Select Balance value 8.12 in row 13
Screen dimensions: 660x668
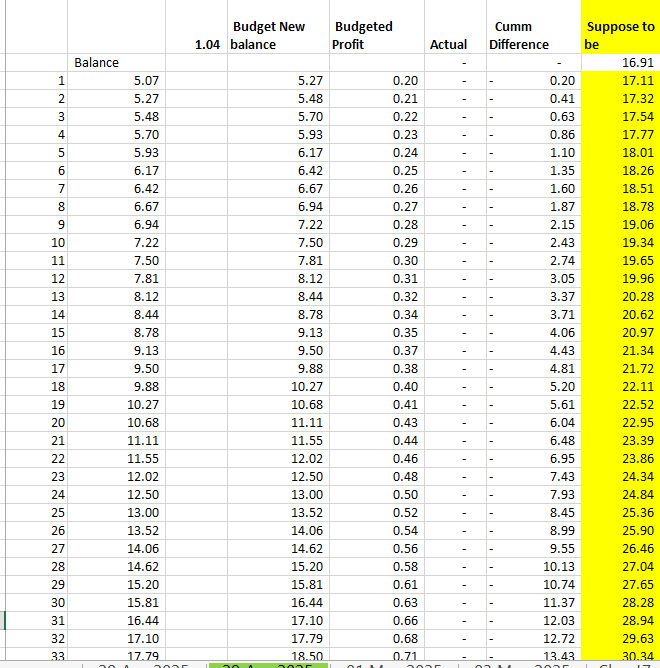click(x=116, y=297)
